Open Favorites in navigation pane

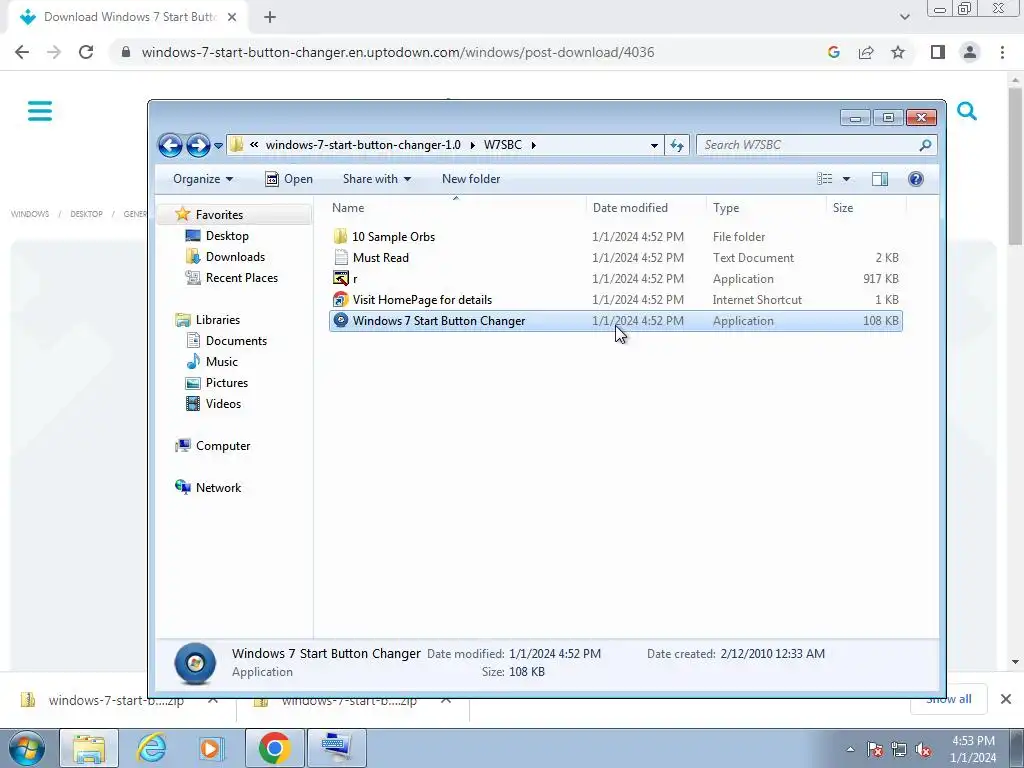click(x=219, y=215)
